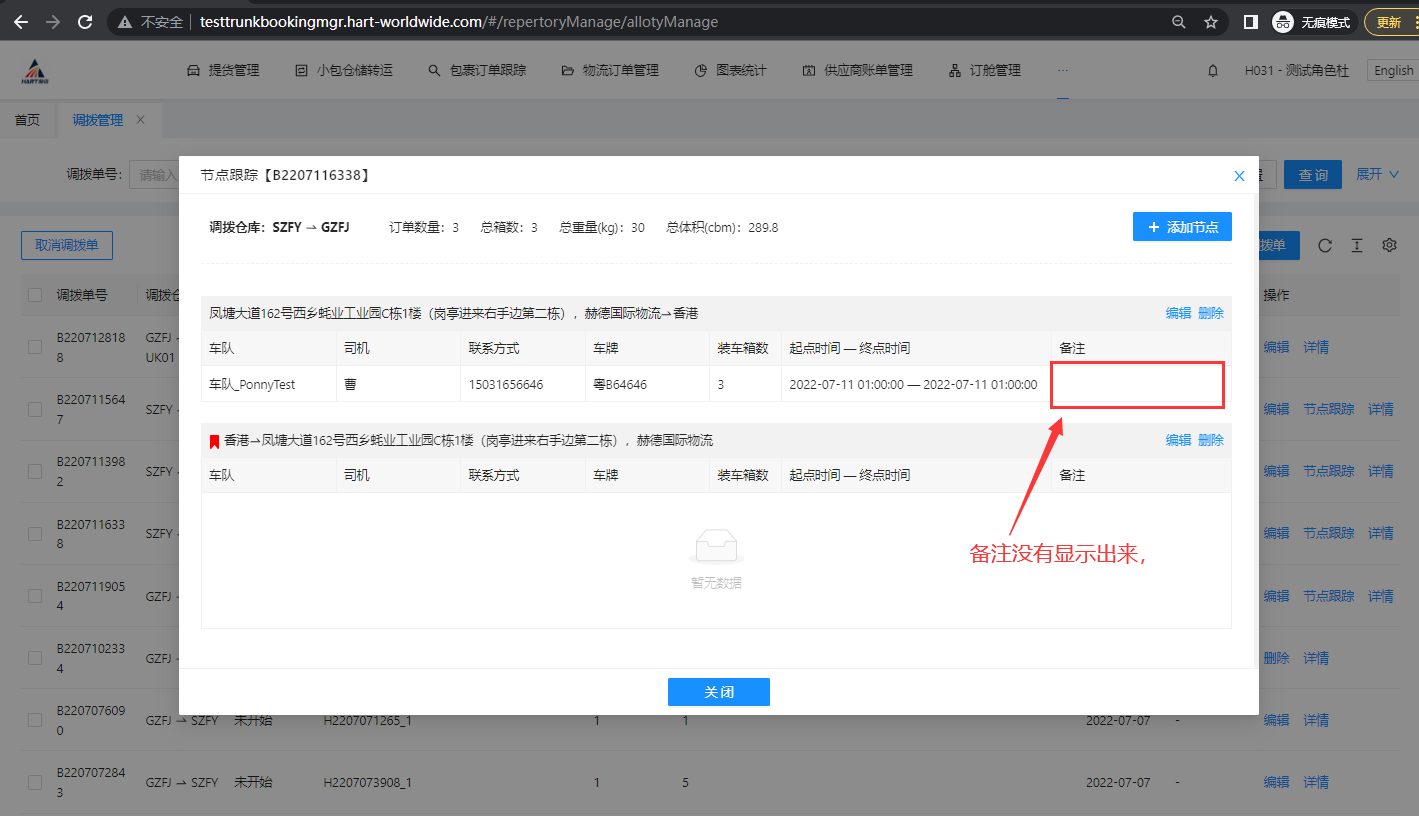This screenshot has height=816, width=1419.
Task: Bookmark this page with the star icon
Action: tap(1211, 22)
